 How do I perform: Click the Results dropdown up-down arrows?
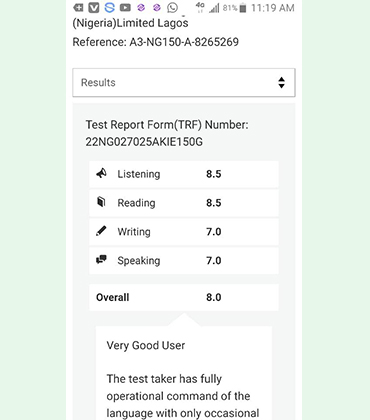(x=282, y=83)
